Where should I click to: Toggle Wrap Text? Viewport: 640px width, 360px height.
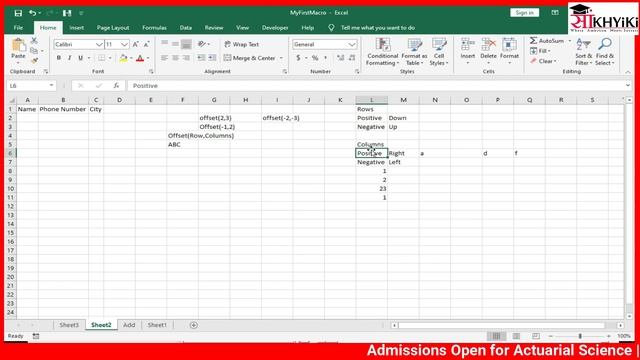click(242, 44)
